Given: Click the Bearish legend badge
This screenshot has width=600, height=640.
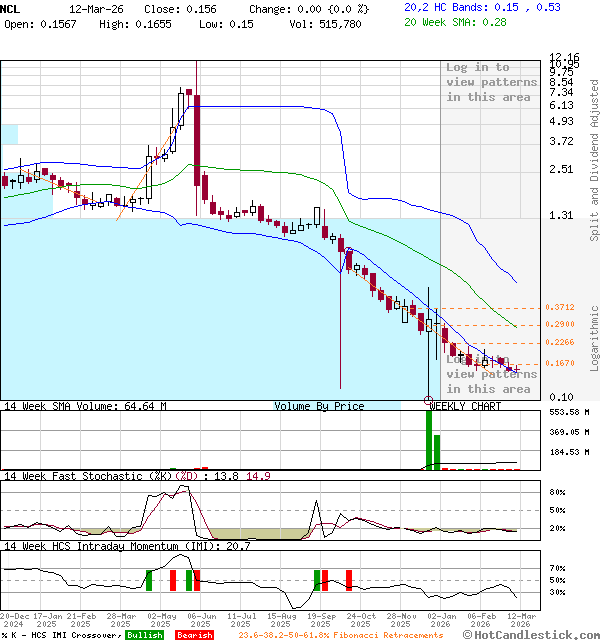Looking at the screenshot, I should [x=194, y=635].
